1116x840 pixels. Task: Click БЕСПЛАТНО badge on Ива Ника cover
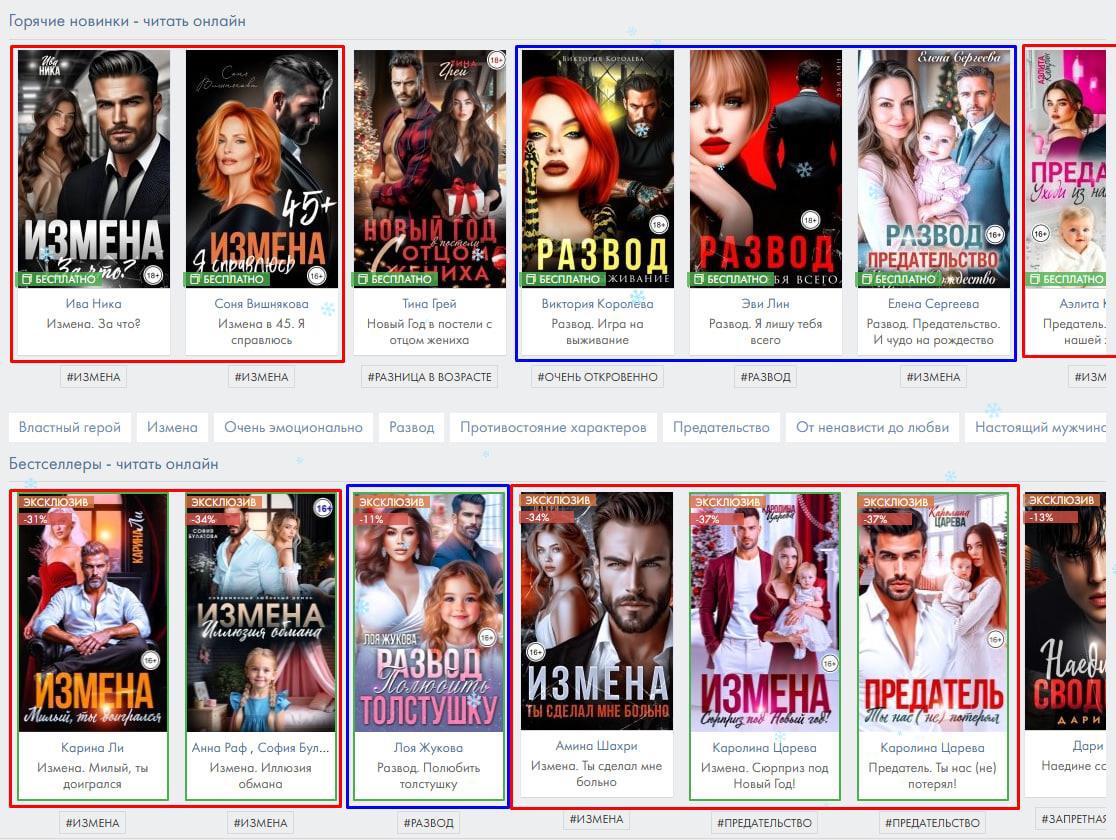pos(58,279)
